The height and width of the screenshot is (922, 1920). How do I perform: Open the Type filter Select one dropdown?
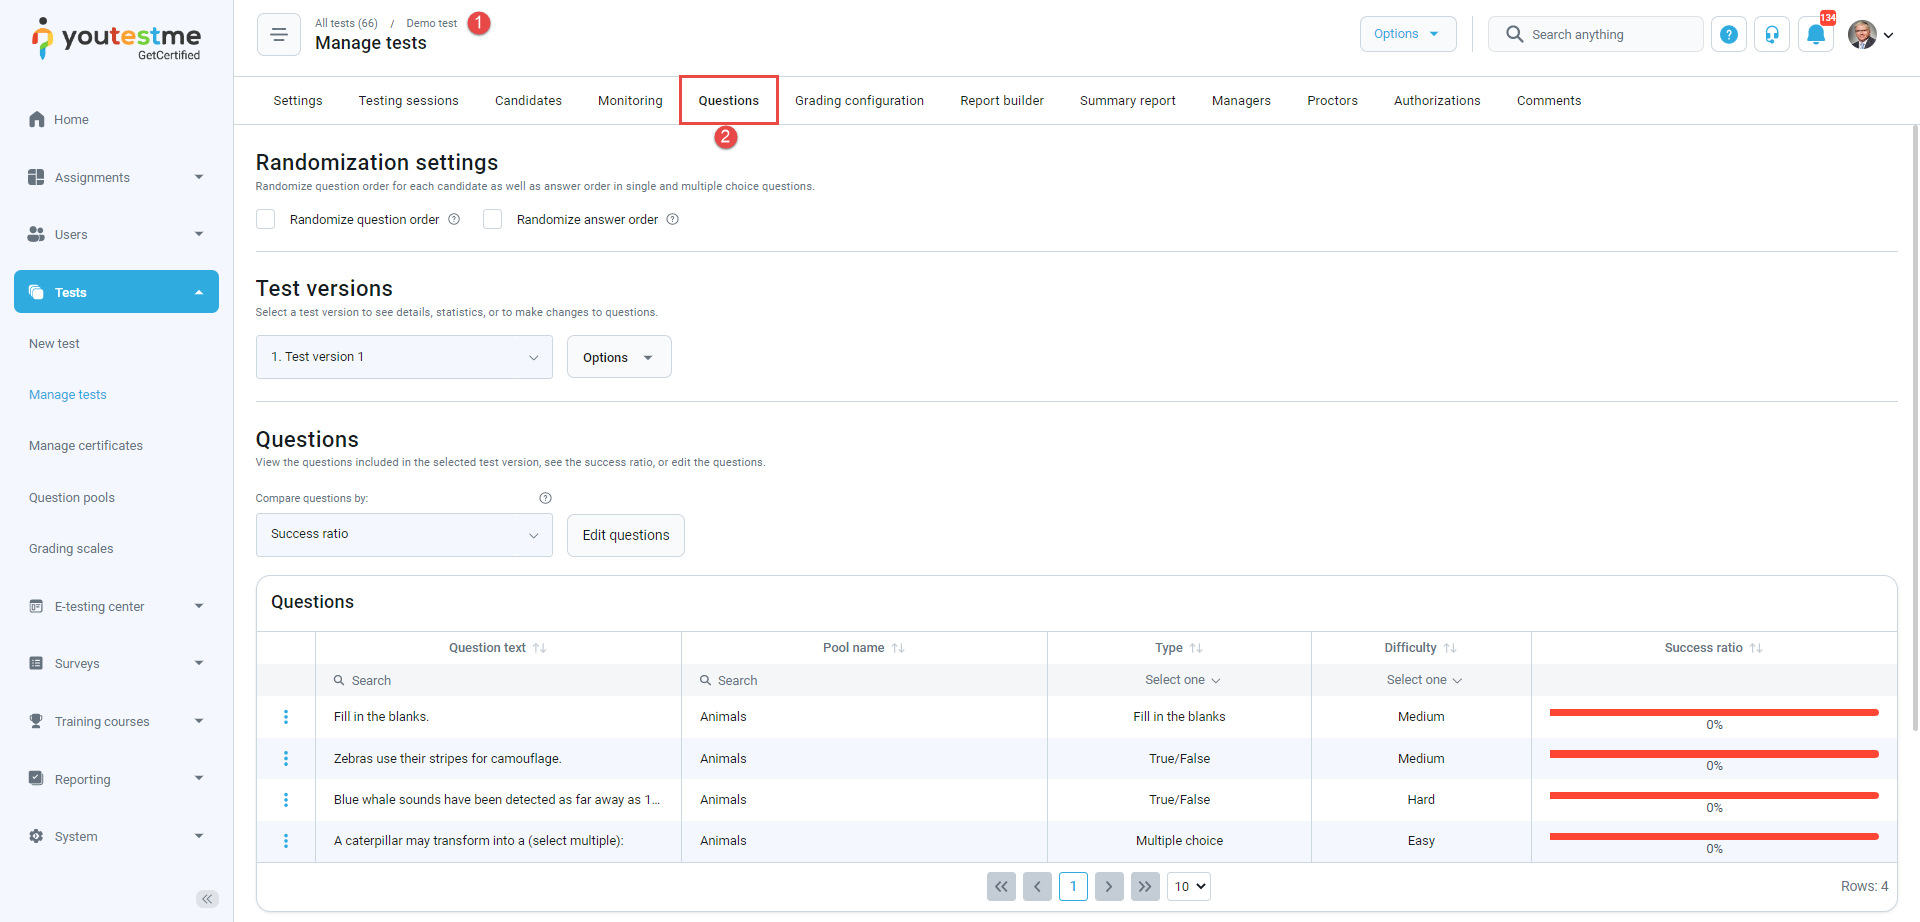pyautogui.click(x=1182, y=680)
